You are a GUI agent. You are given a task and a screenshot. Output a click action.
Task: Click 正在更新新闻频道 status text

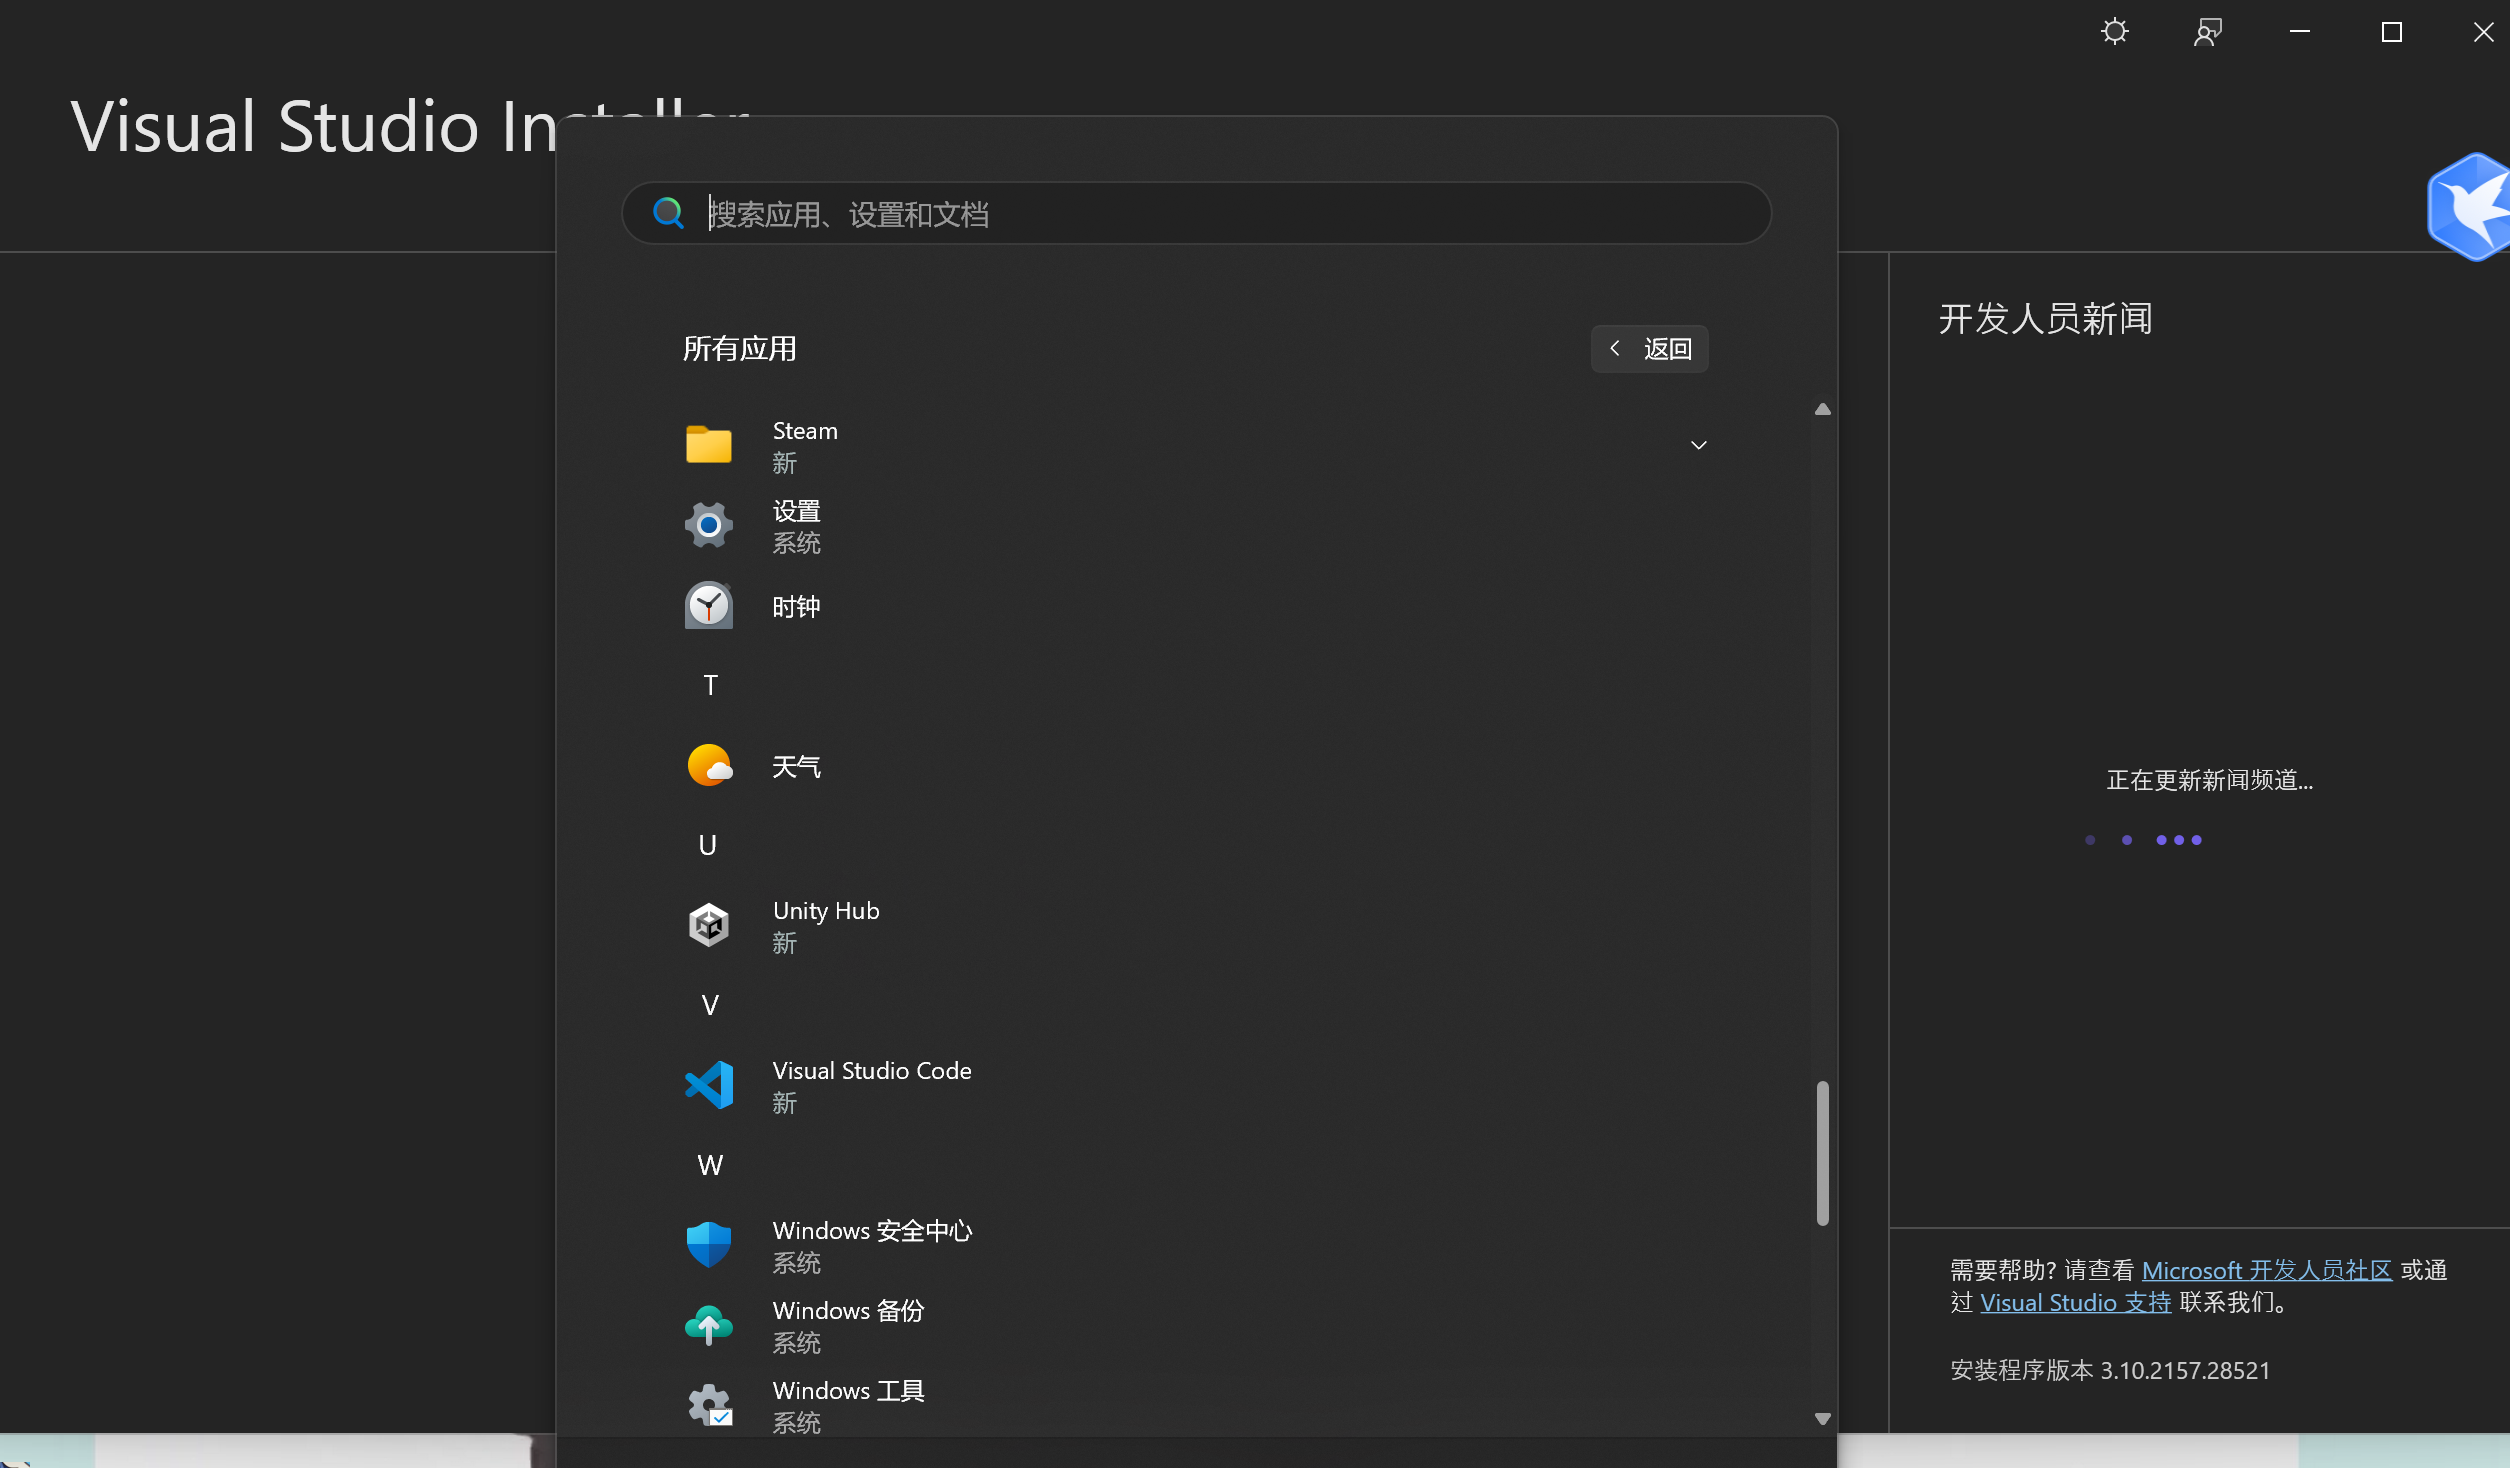(2209, 780)
